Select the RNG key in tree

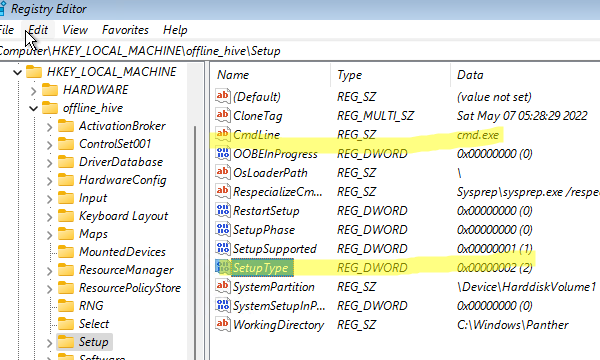point(91,306)
